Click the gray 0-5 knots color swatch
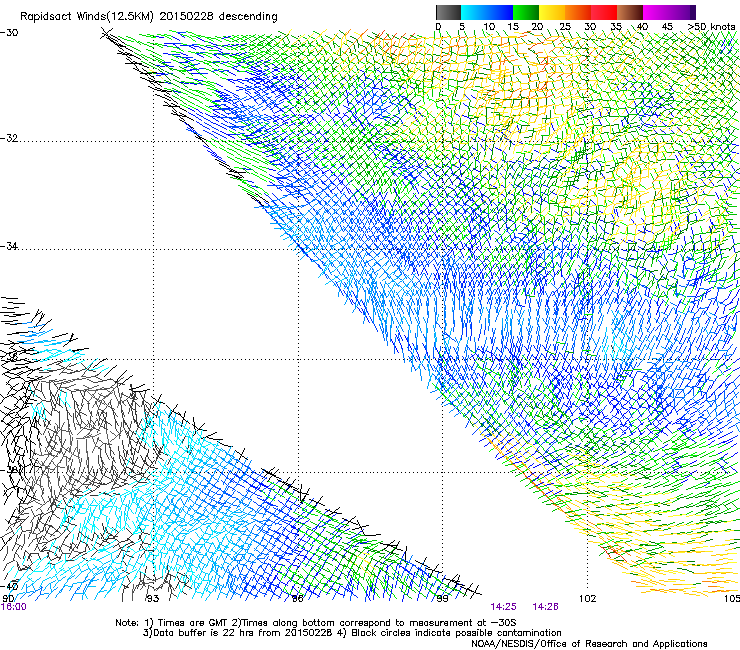Screen dimensions: 740x650 click(x=448, y=12)
